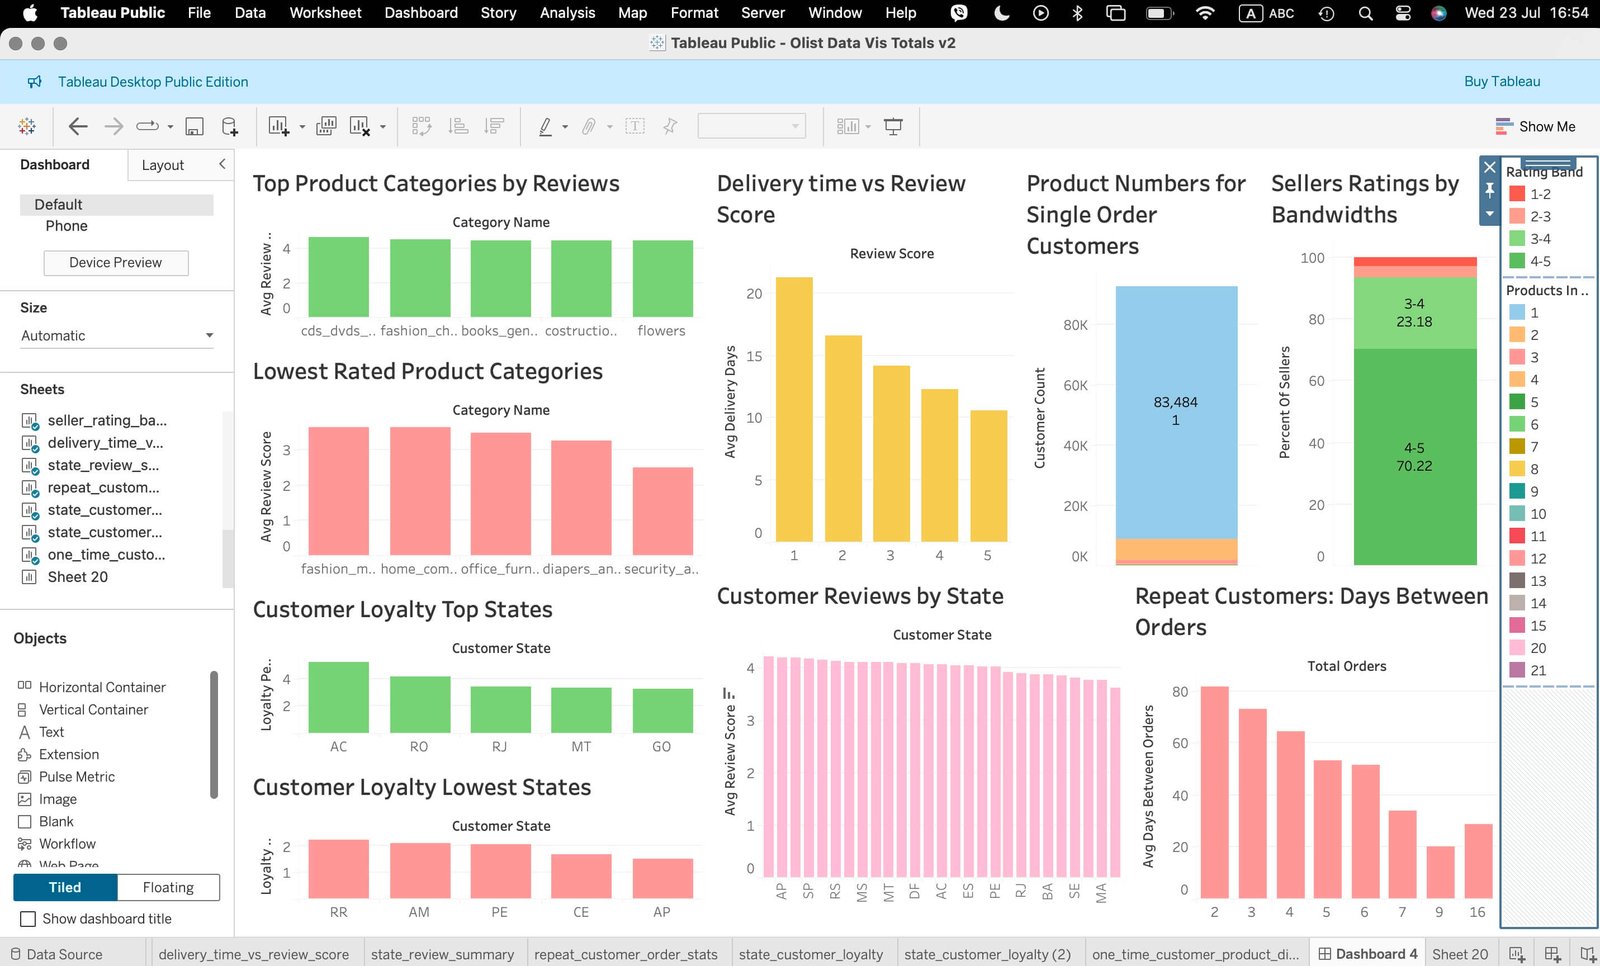Click the Undo back arrow

[x=78, y=126]
